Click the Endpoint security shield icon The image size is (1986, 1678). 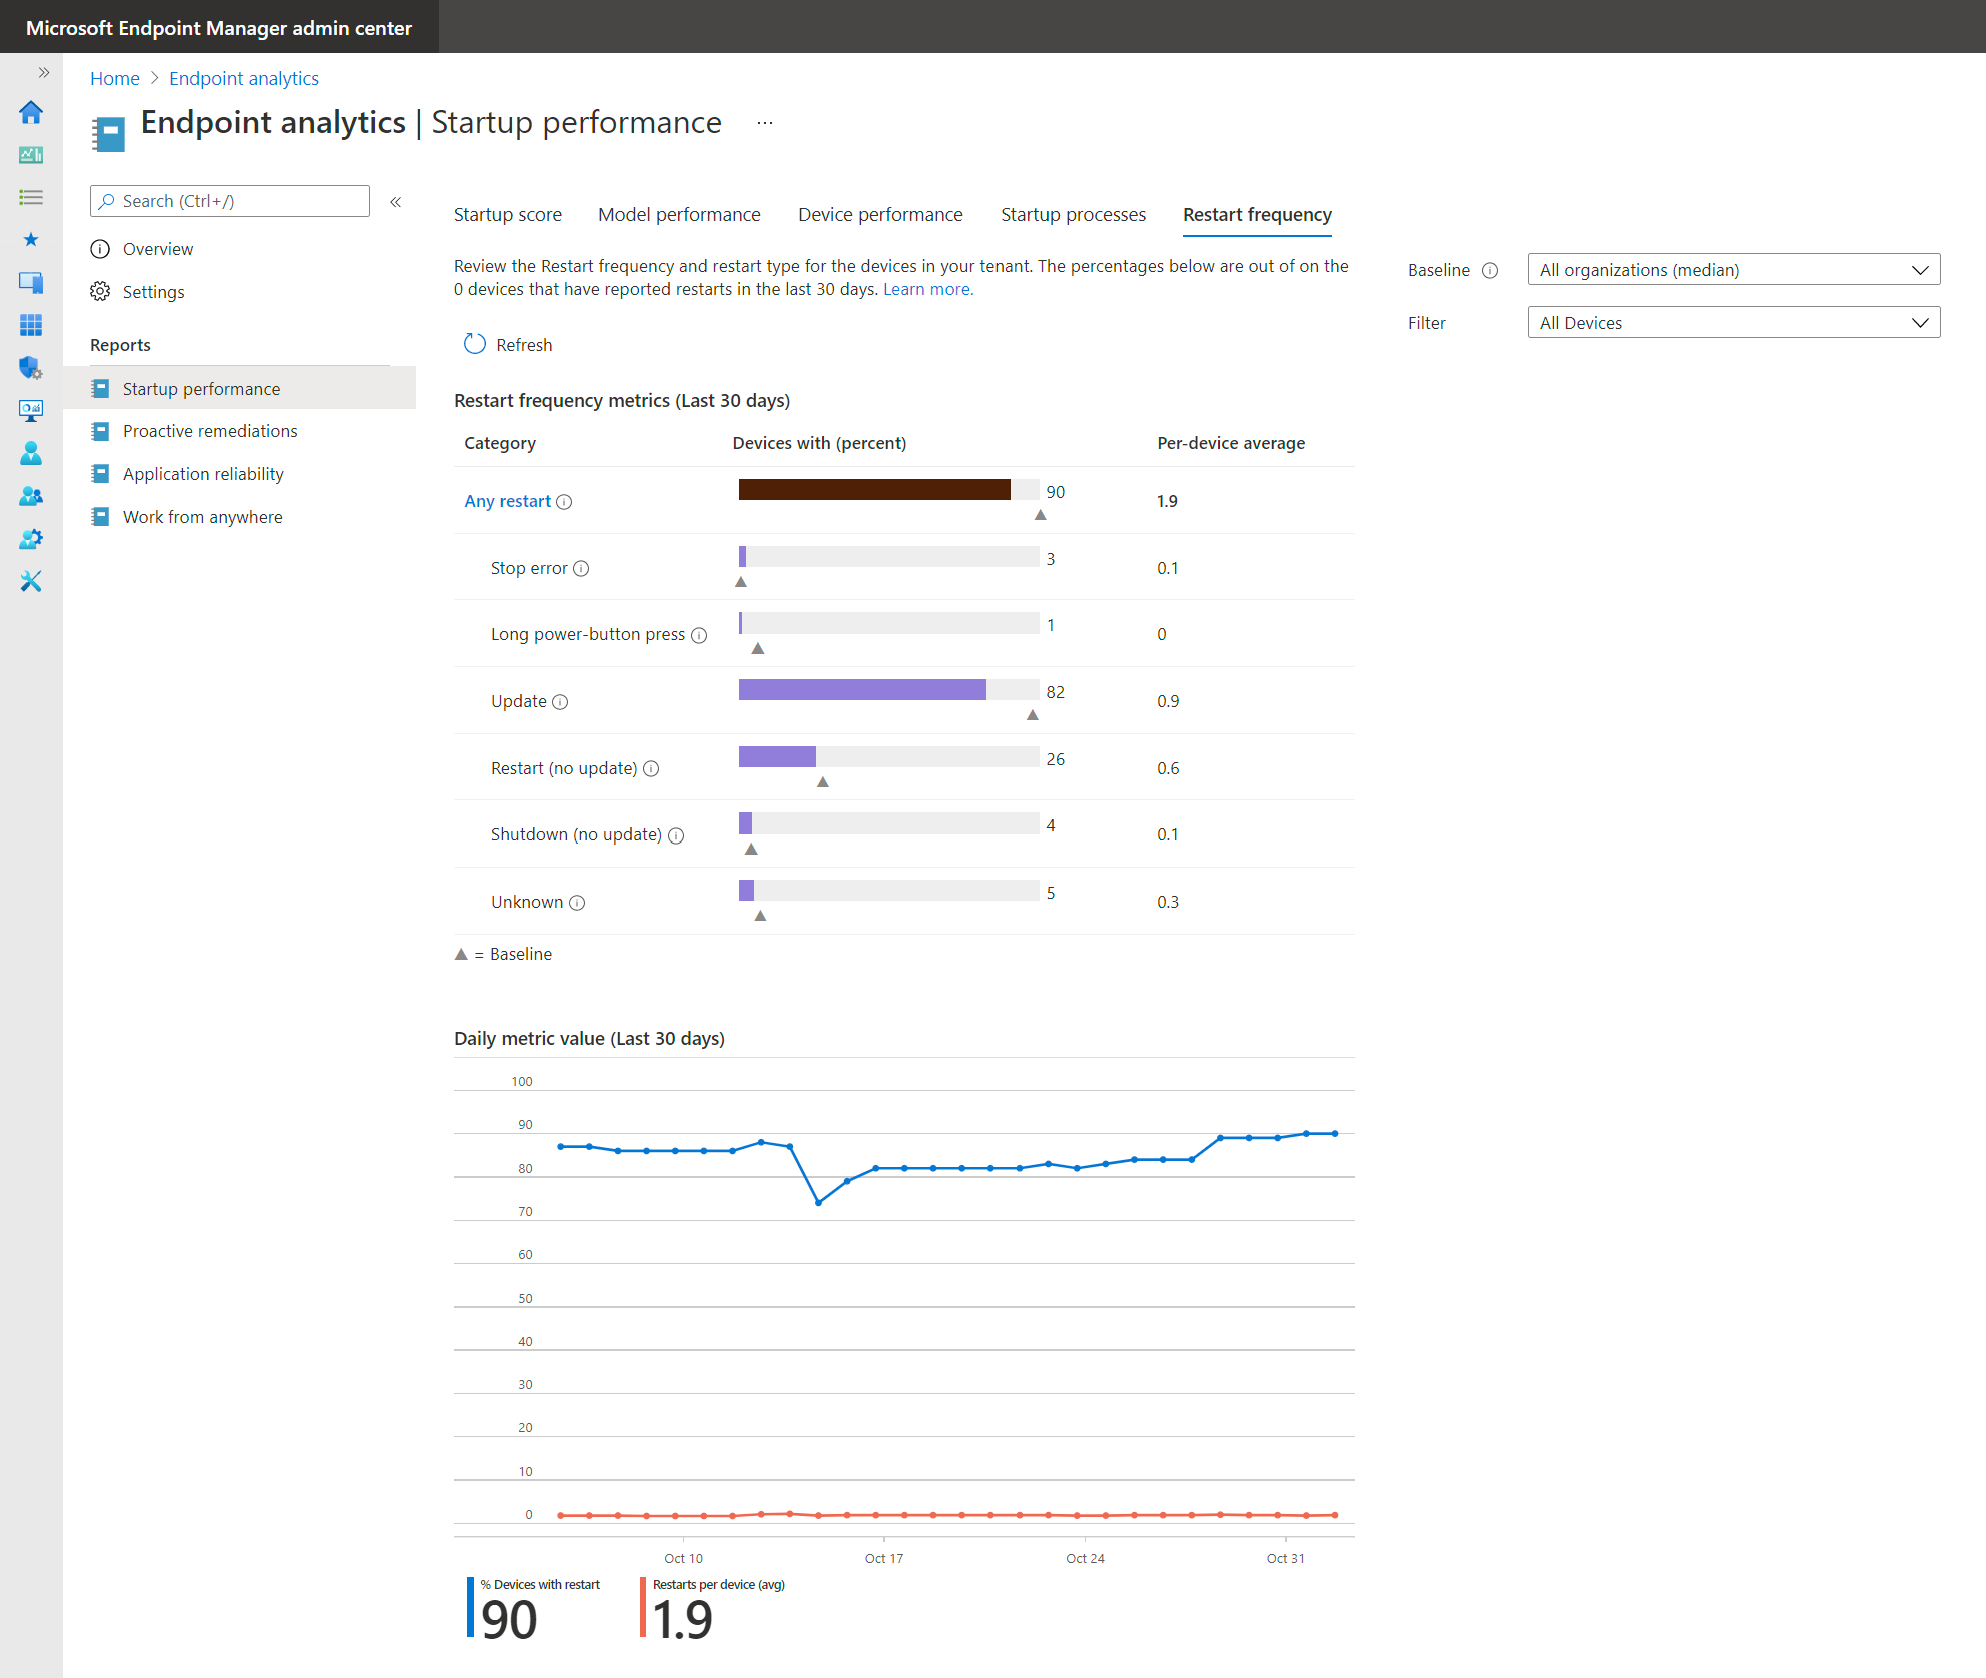[31, 368]
